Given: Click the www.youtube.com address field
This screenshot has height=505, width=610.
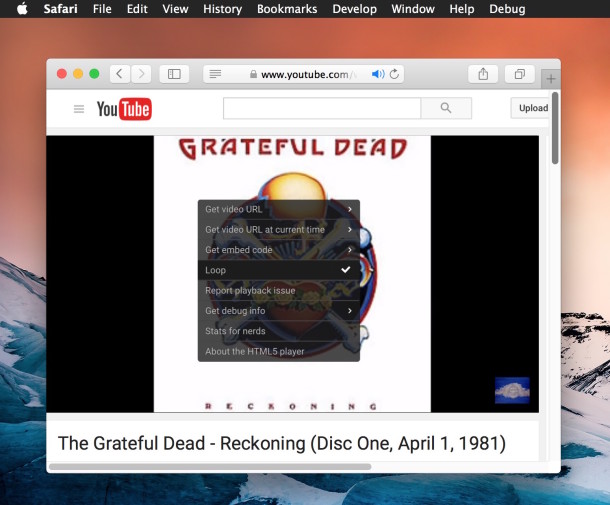Looking at the screenshot, I should pos(304,74).
